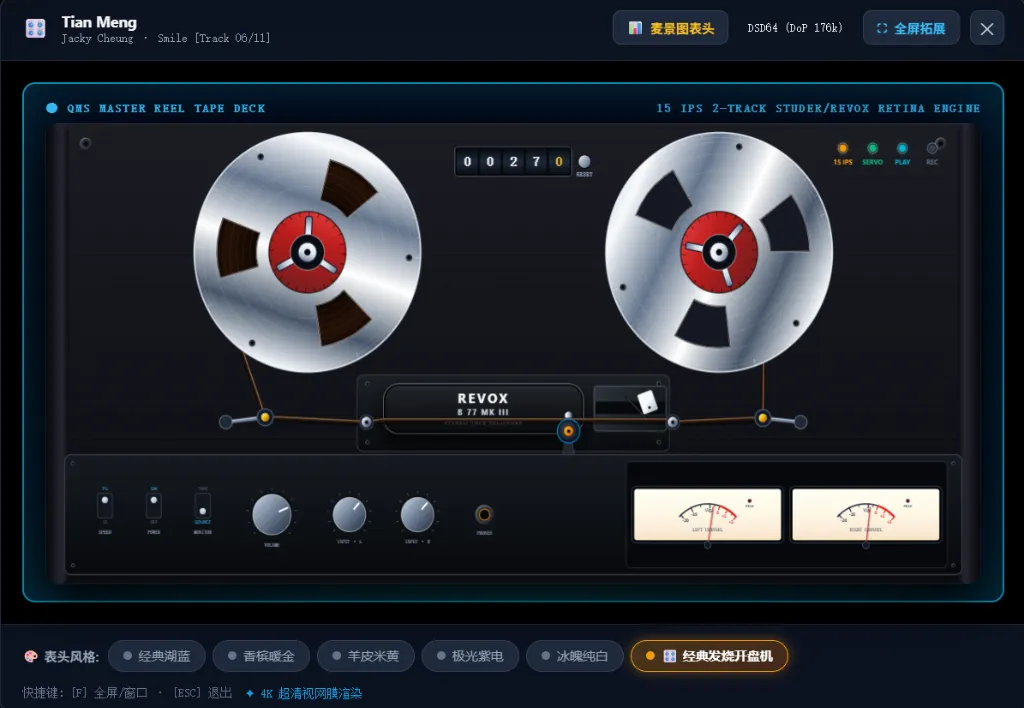This screenshot has width=1024, height=708.
Task: Click the INPUT A knob
Action: click(349, 515)
